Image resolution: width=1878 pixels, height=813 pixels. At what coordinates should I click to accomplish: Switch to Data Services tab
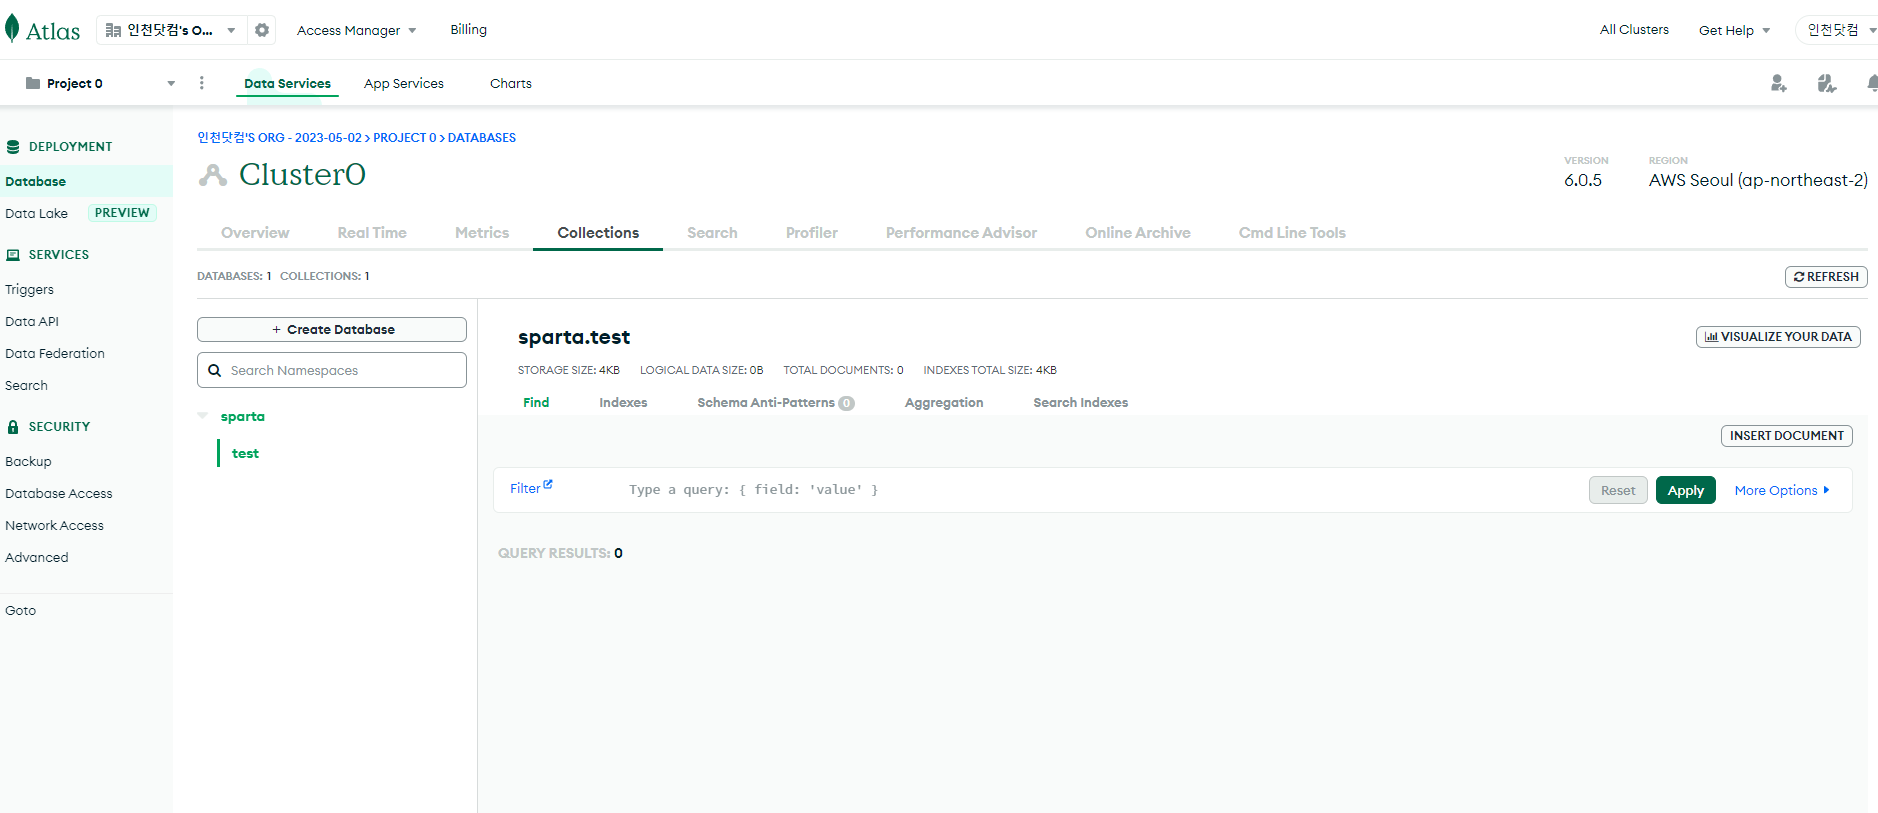tap(287, 84)
